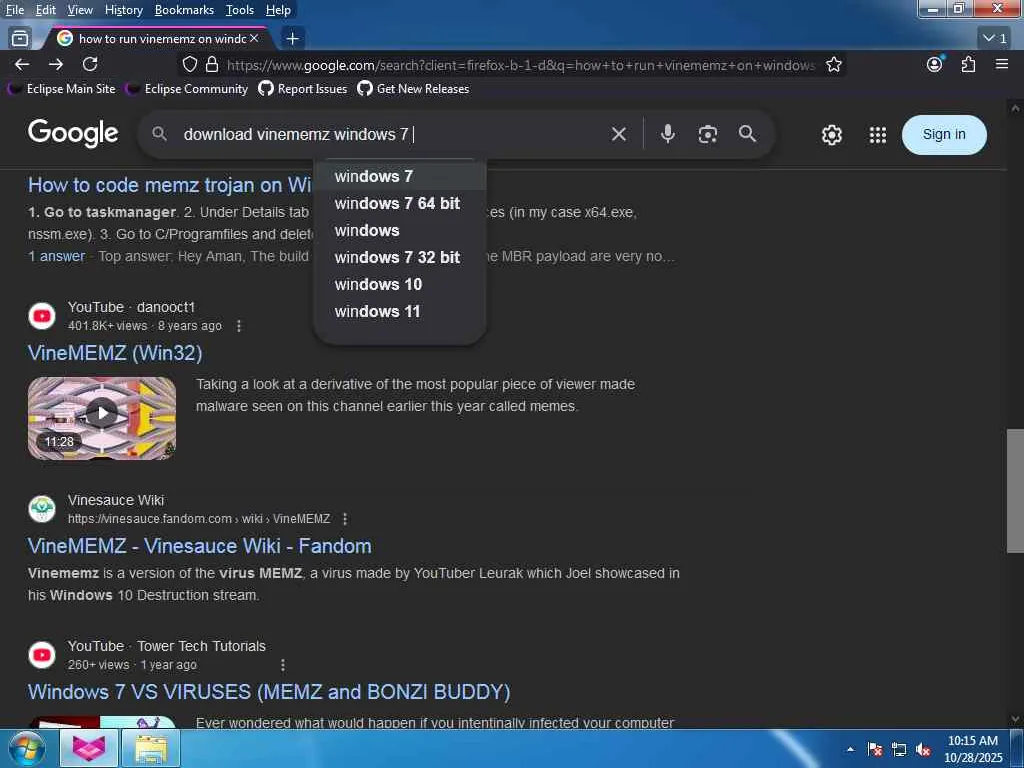Show hidden system tray icons
Viewport: 1024px width, 768px height.
pos(850,749)
